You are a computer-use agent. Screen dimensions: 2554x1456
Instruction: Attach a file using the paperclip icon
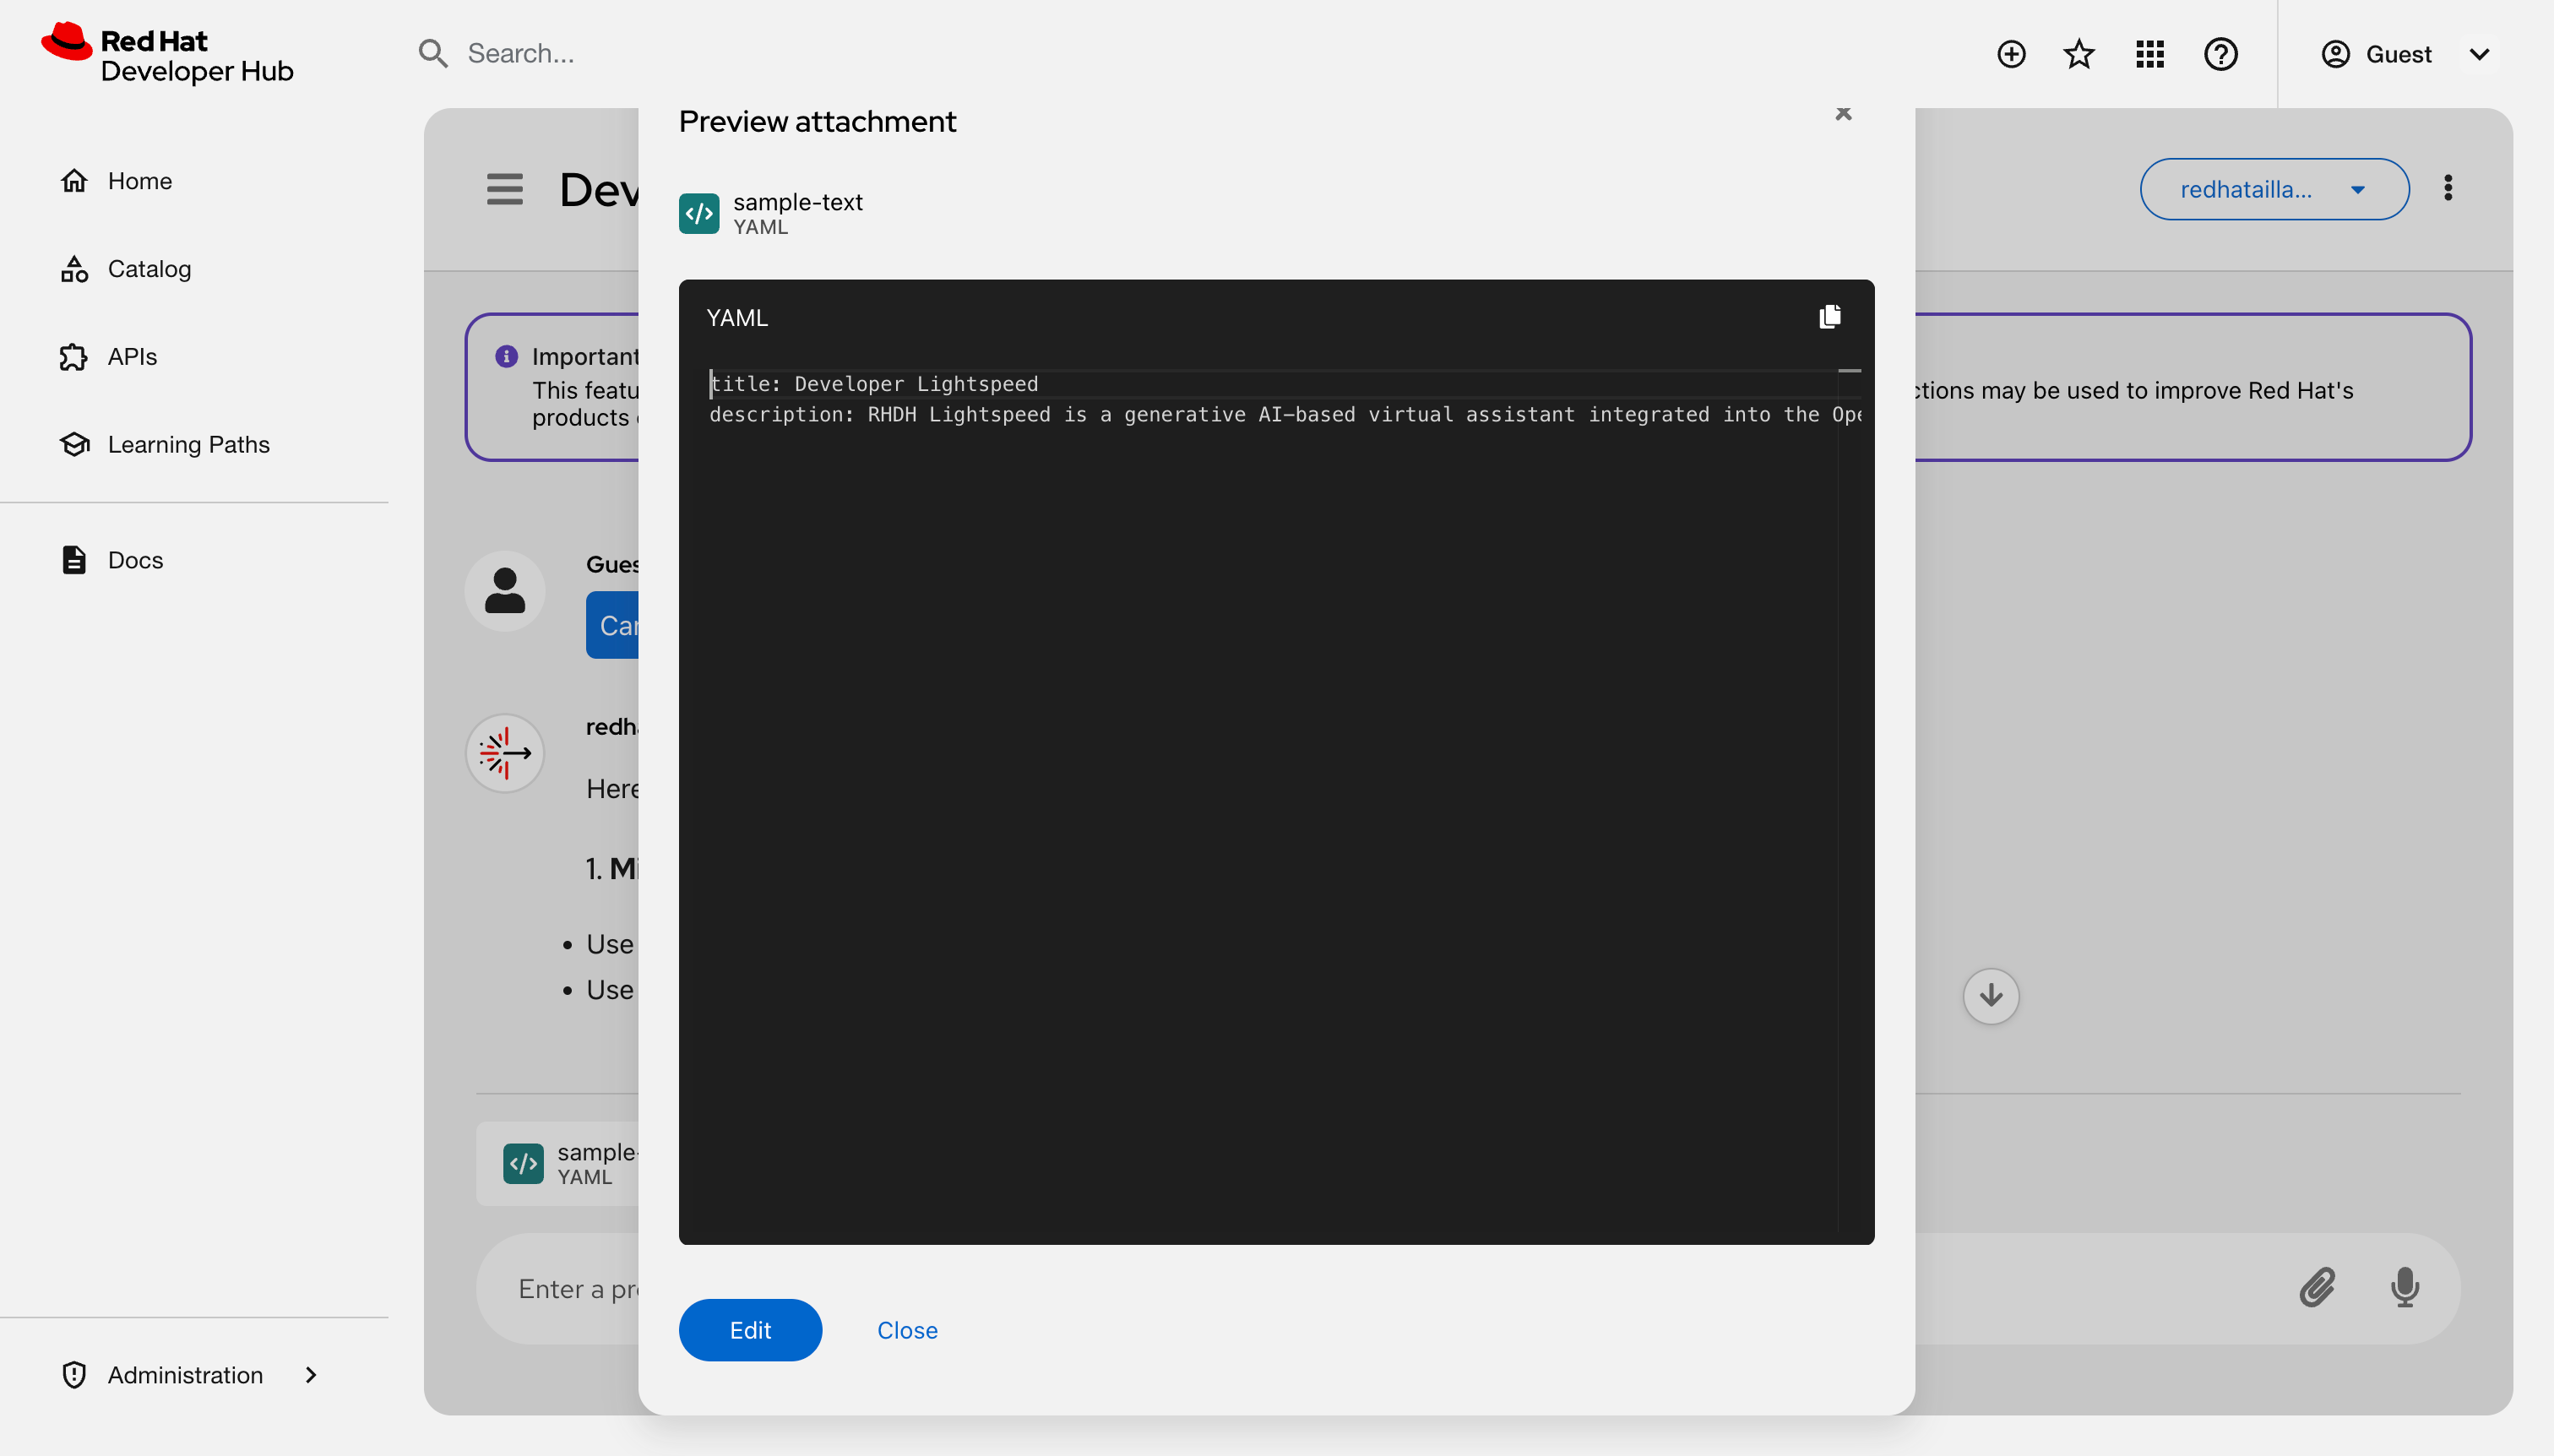click(x=2317, y=1288)
